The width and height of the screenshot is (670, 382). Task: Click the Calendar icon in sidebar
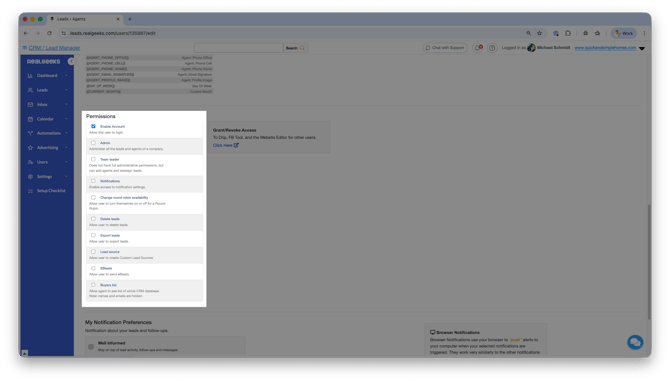coord(30,119)
